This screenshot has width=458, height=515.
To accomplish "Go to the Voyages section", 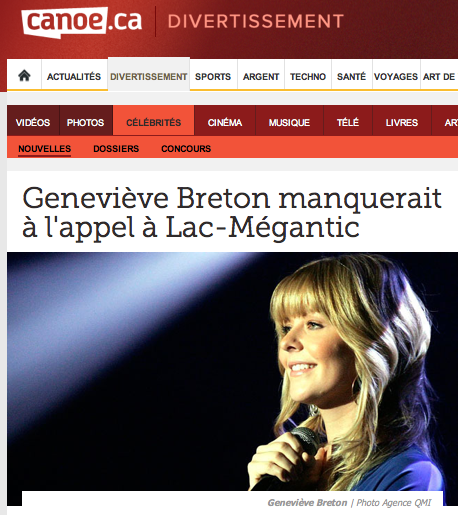I will click(x=396, y=77).
